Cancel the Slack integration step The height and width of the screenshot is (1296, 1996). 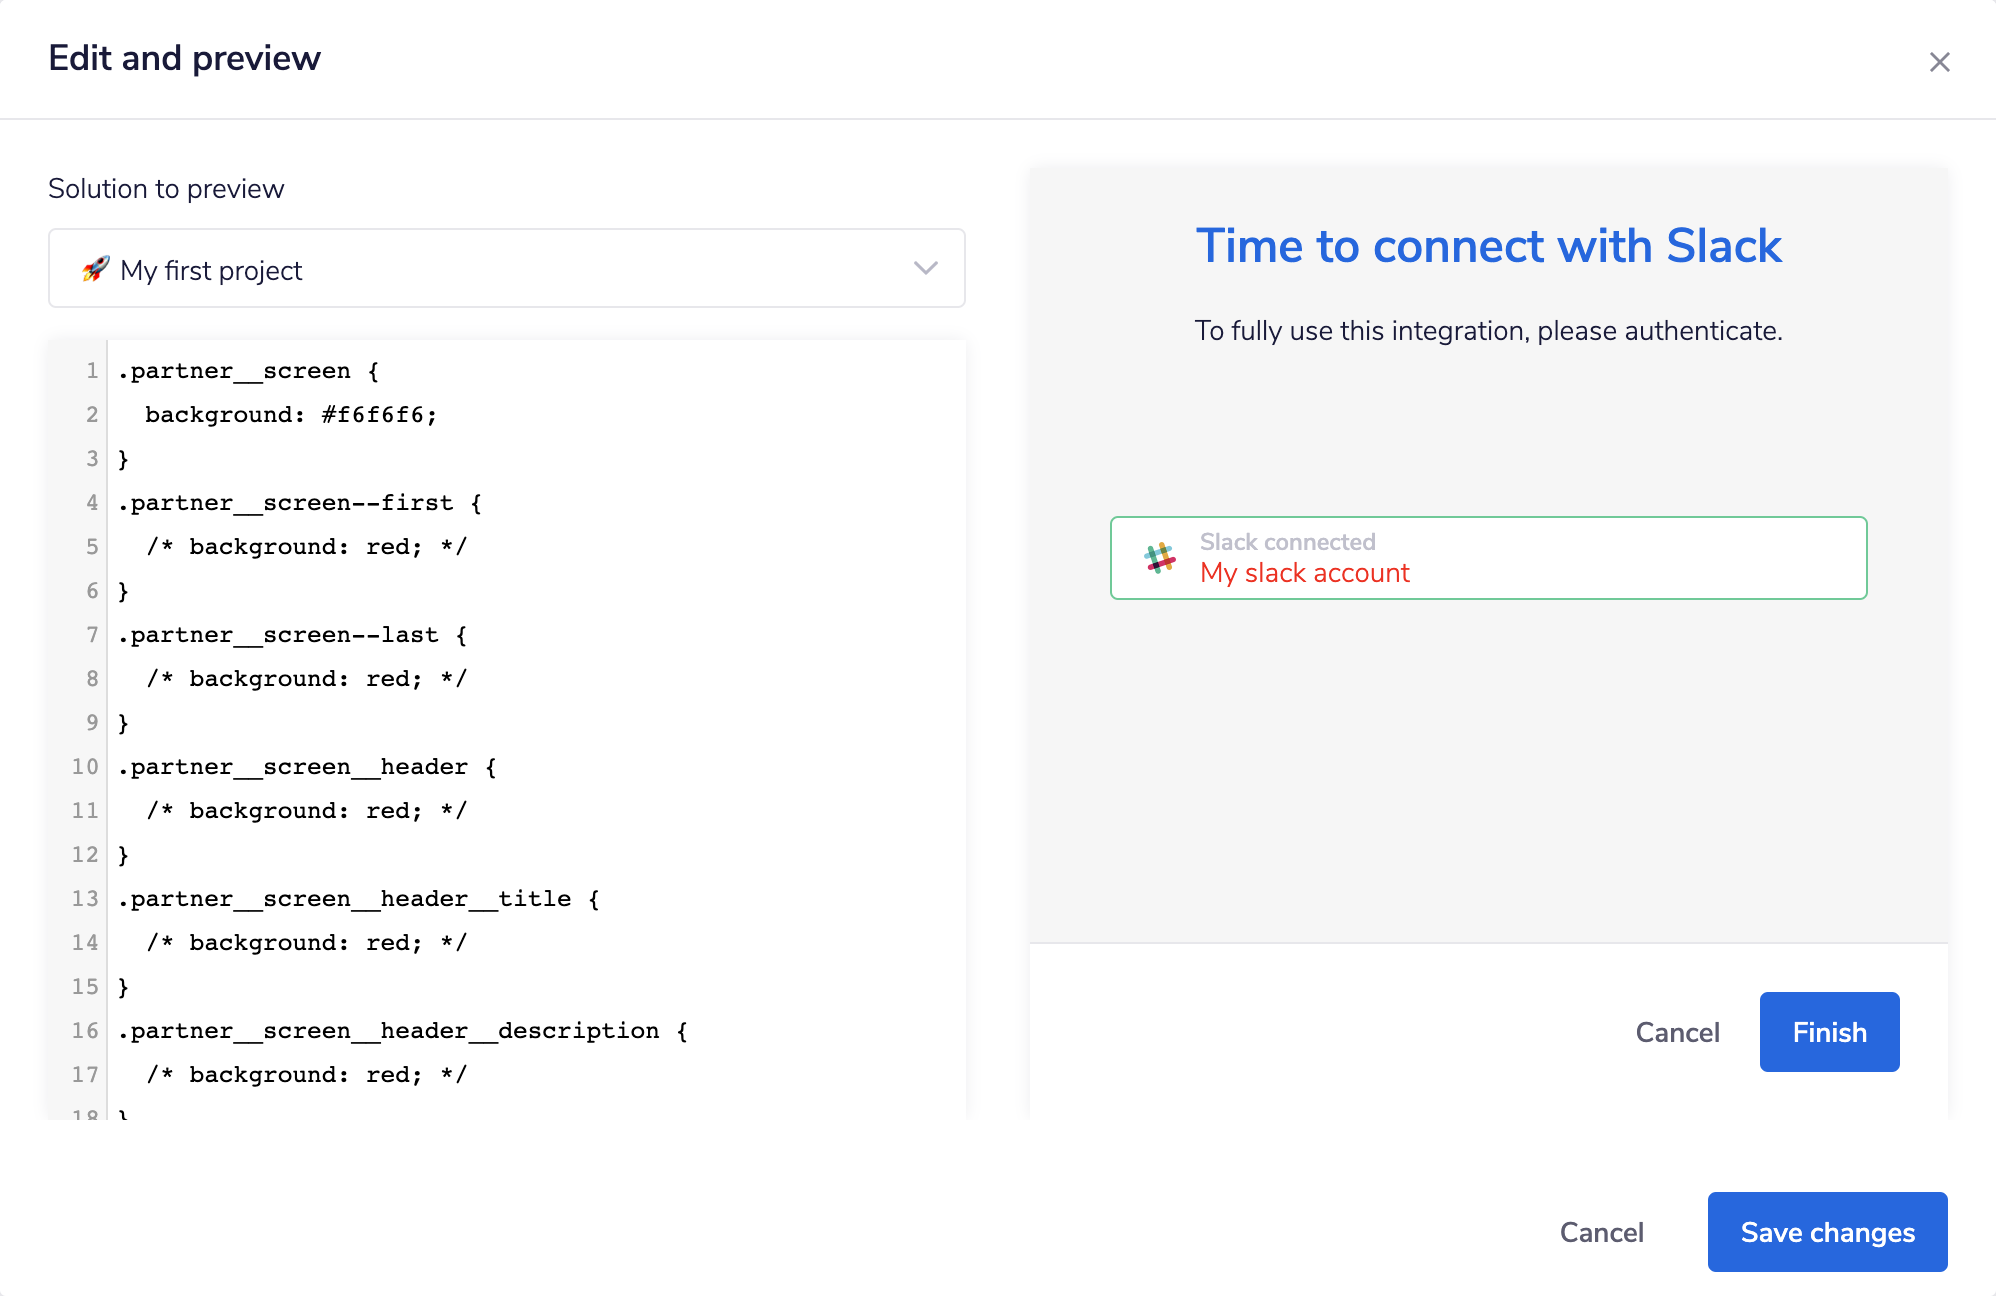click(x=1677, y=1032)
